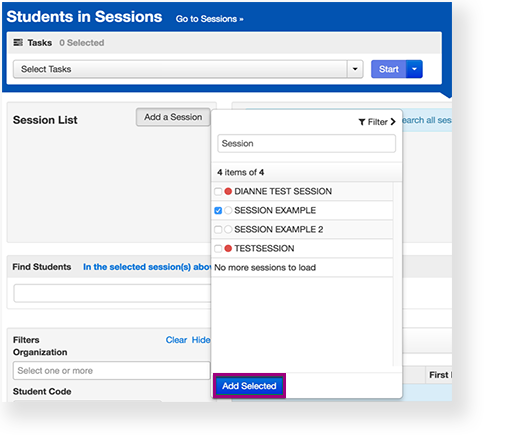Viewport: 505px width, 443px height.
Task: Open the Organization select box
Action: tap(112, 370)
